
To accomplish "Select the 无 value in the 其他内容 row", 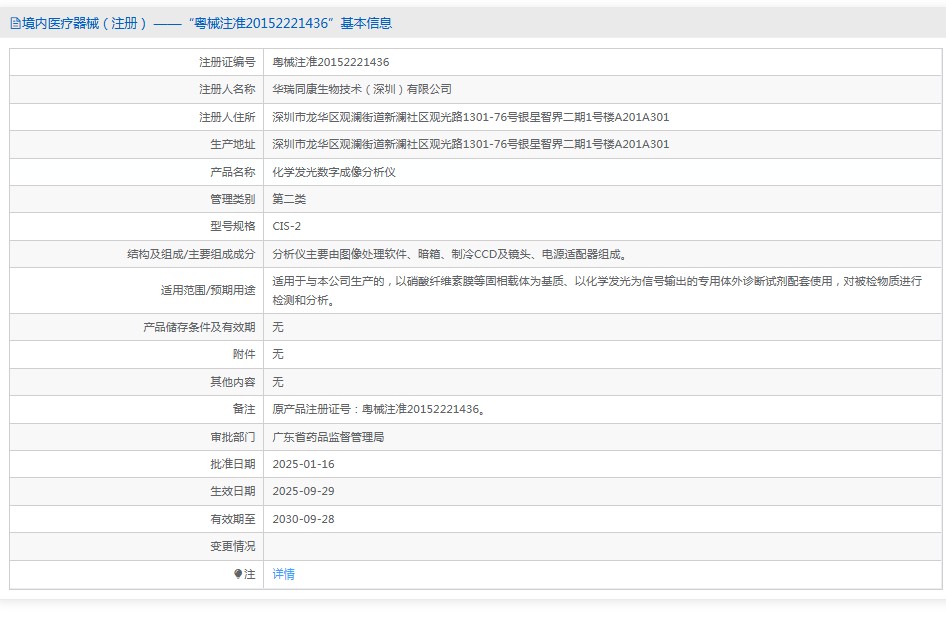I will [x=278, y=382].
